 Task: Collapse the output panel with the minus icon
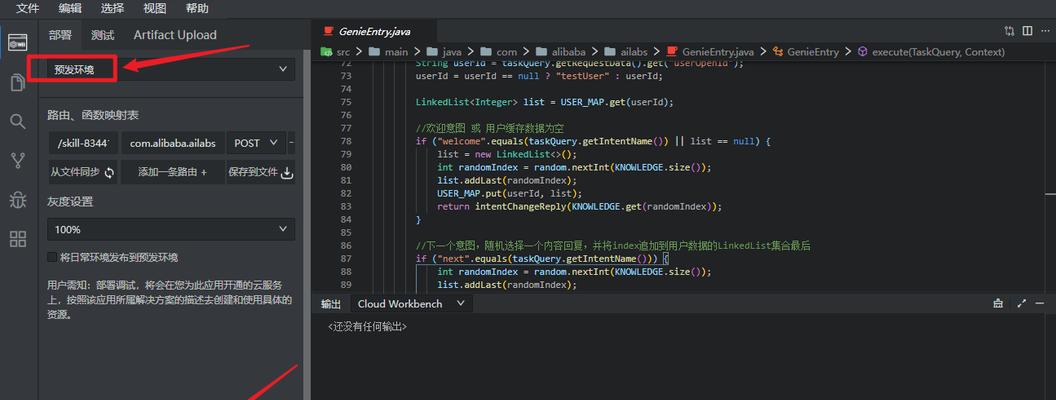[x=1041, y=304]
